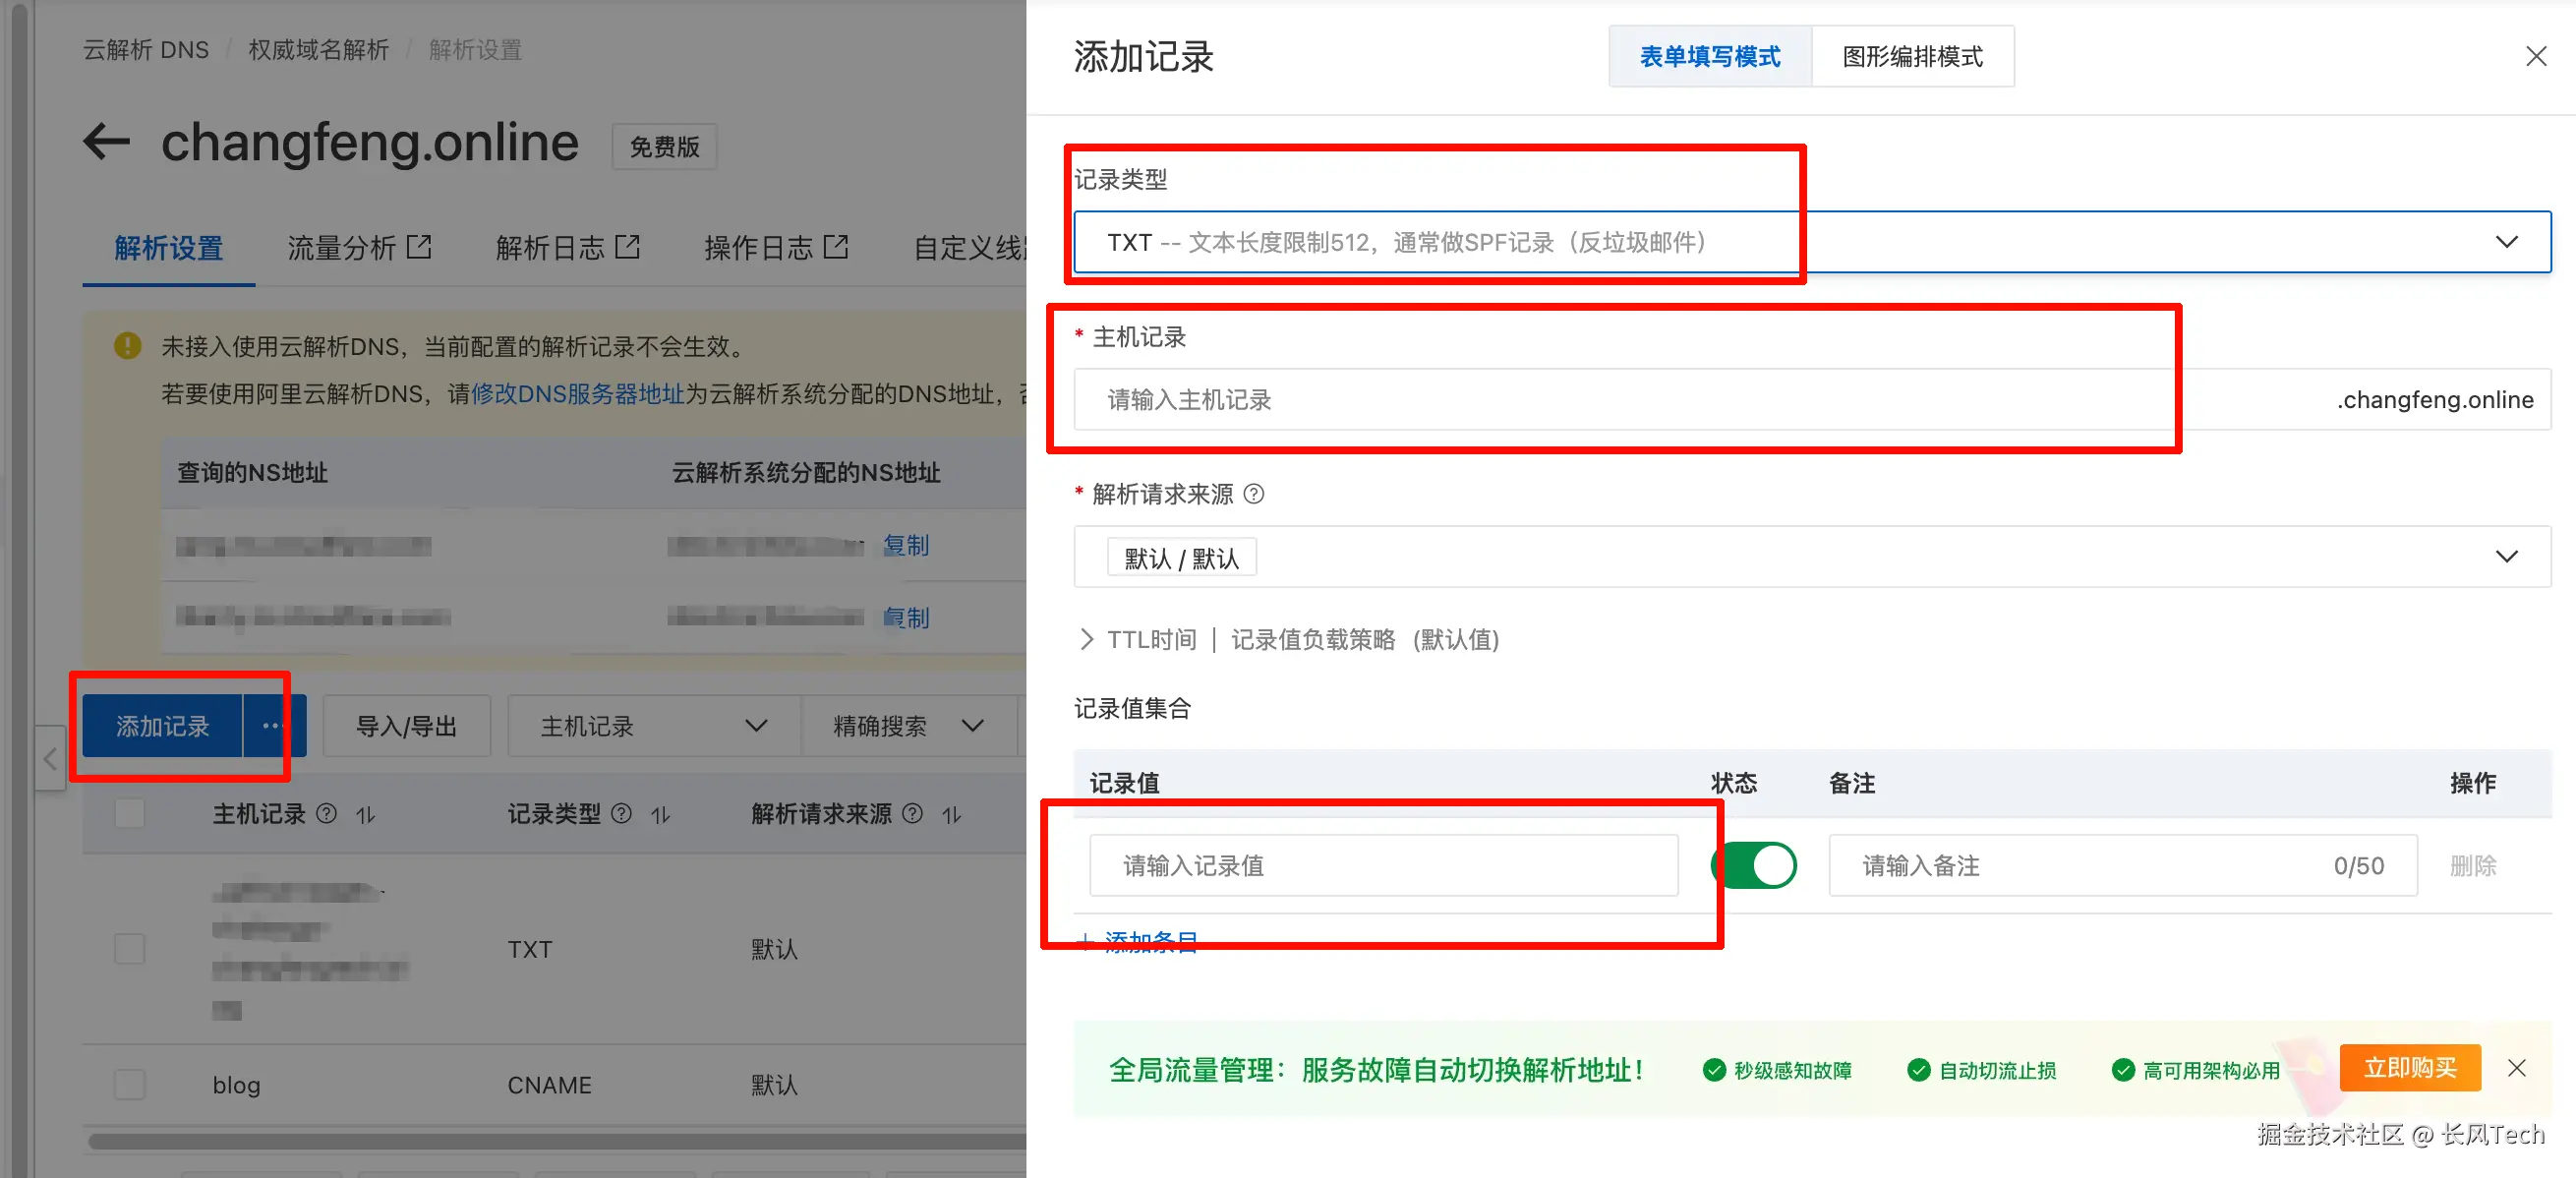Collapse the left sidebar with the arrow handle
2576x1178 pixels.
click(50, 759)
